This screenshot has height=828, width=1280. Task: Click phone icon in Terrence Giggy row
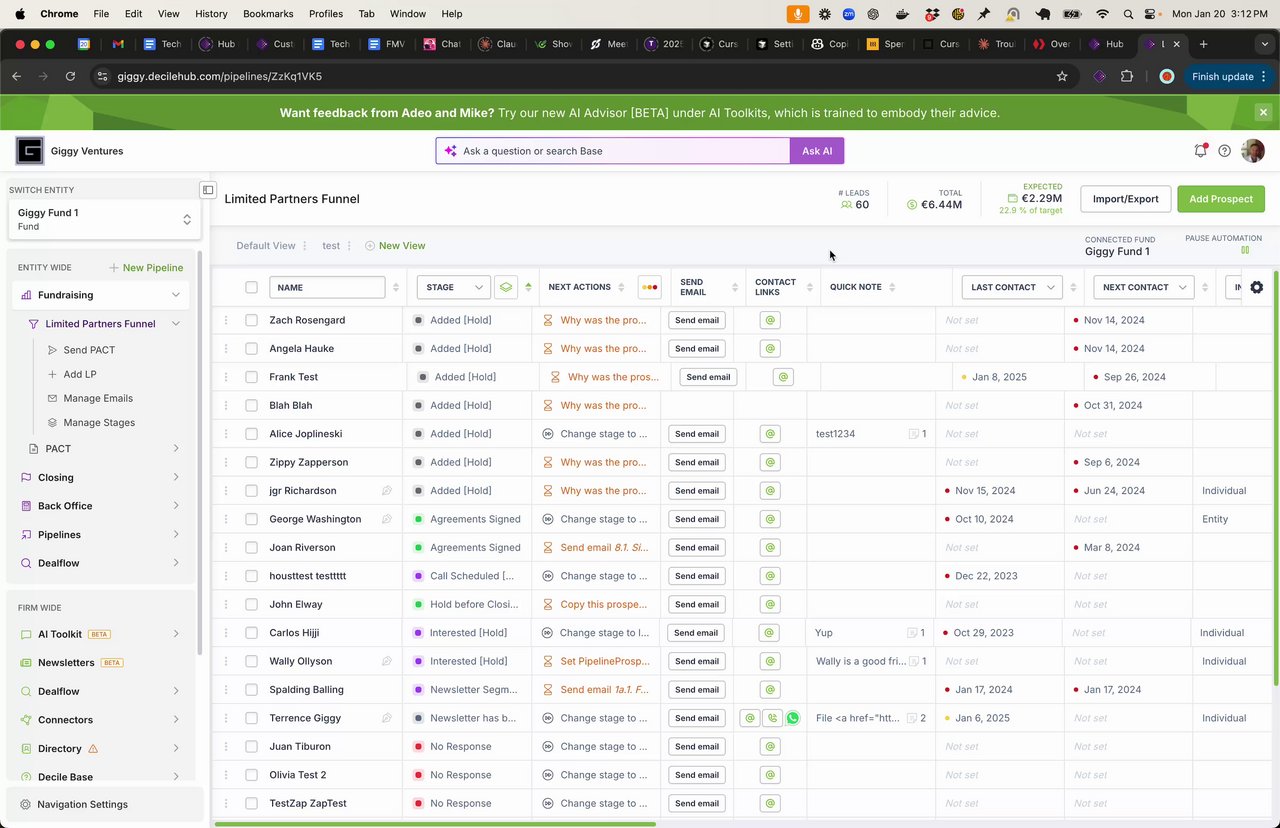coord(771,718)
